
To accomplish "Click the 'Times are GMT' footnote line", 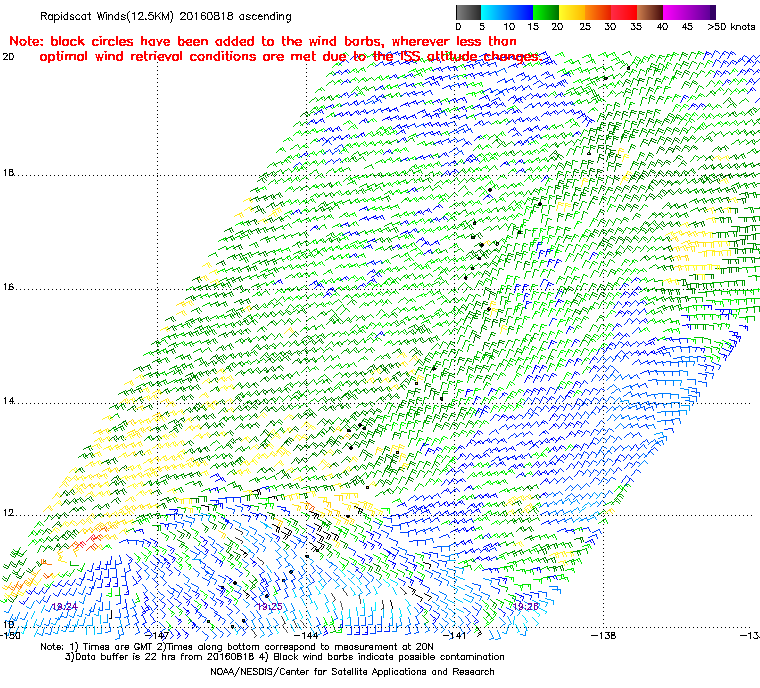I will pos(237,647).
